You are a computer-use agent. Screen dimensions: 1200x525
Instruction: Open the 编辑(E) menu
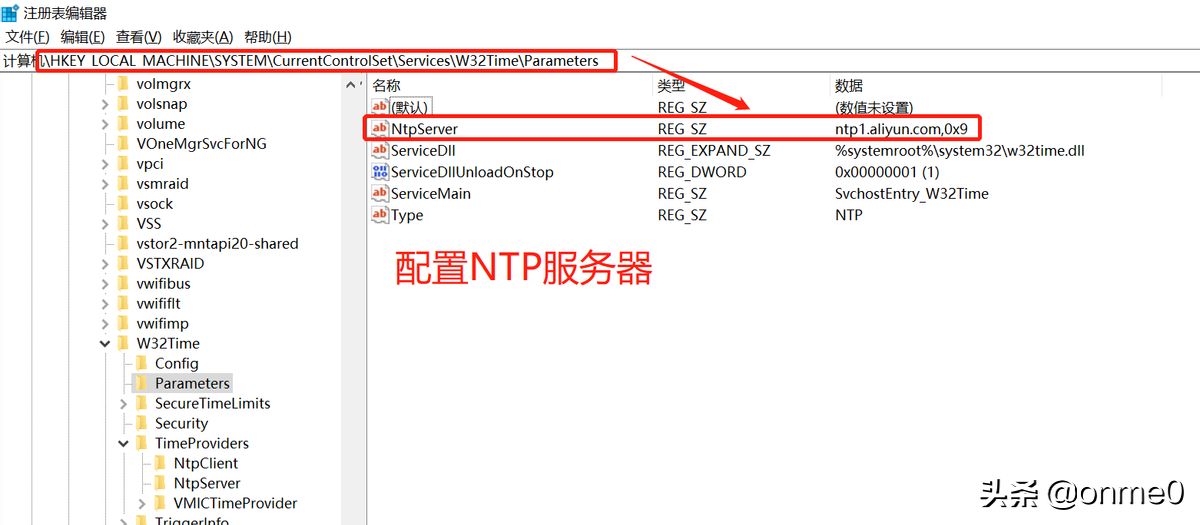click(x=83, y=37)
